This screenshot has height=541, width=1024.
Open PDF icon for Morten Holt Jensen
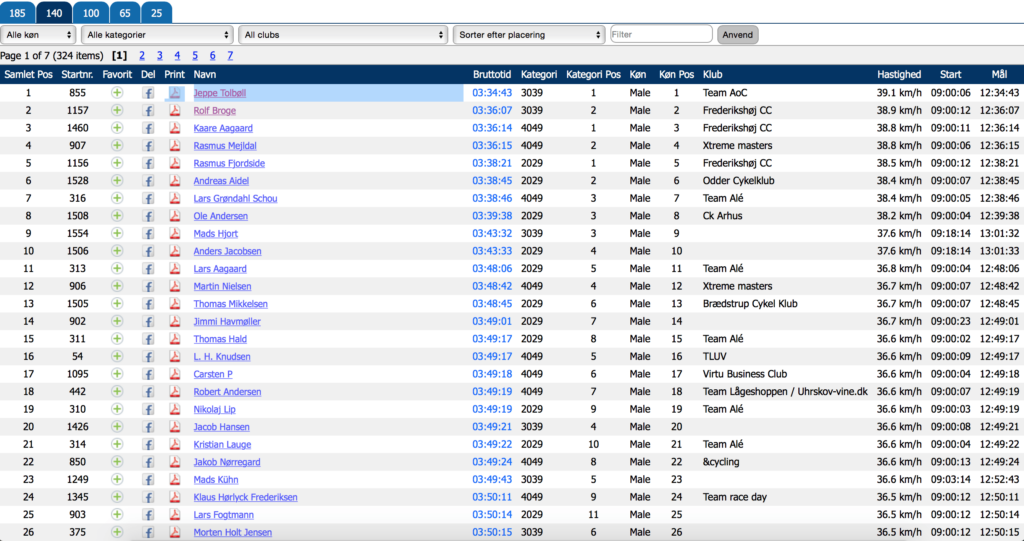(x=174, y=532)
